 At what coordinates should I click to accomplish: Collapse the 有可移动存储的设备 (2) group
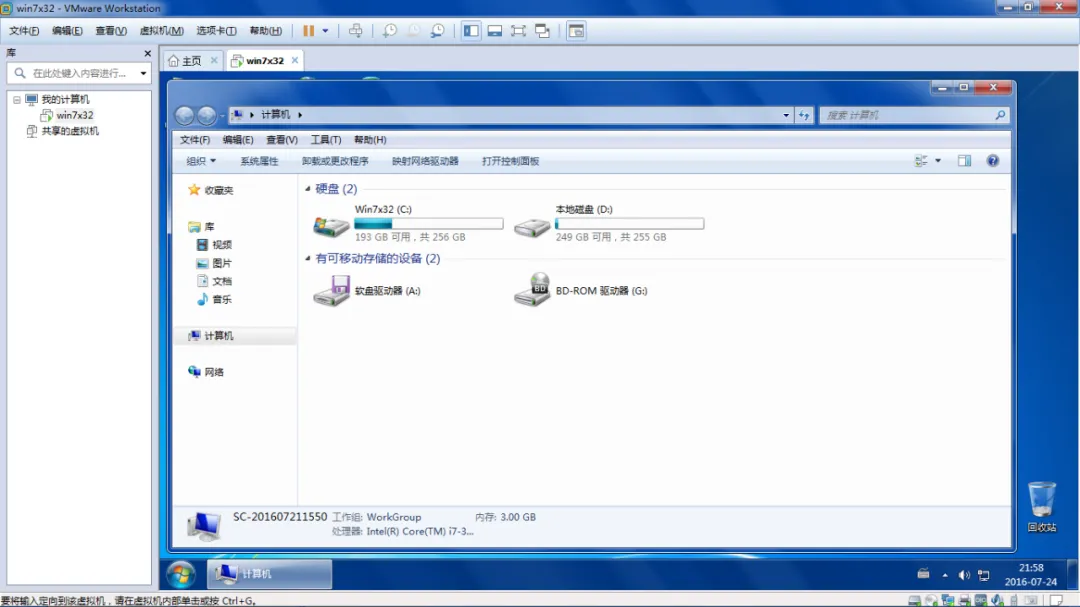pyautogui.click(x=308, y=258)
